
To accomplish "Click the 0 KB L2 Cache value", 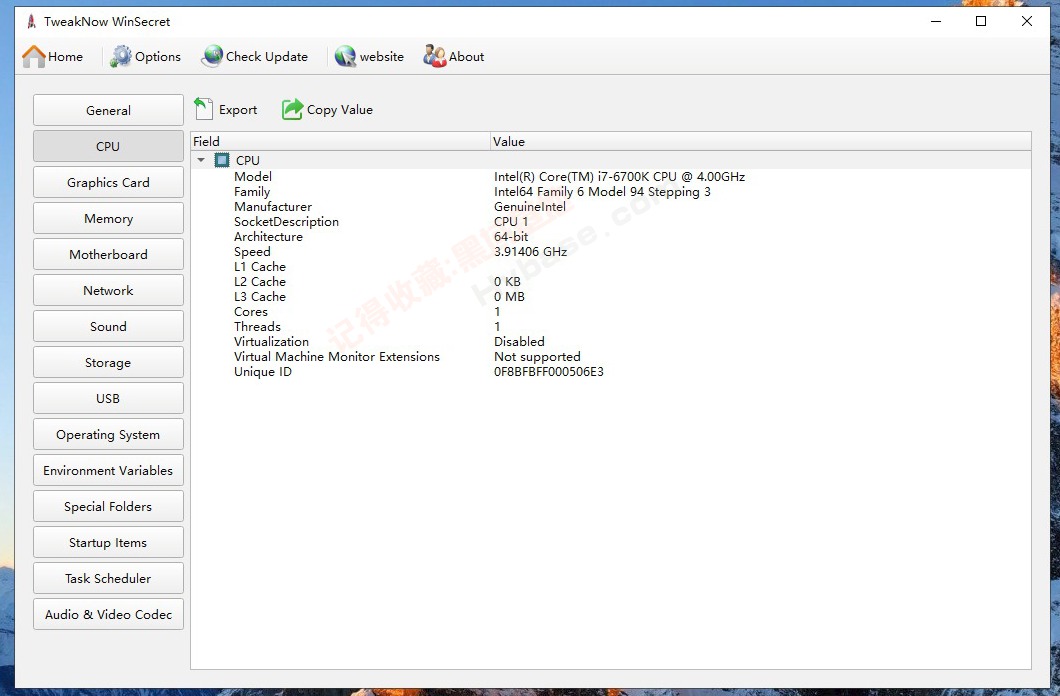I will 508,282.
